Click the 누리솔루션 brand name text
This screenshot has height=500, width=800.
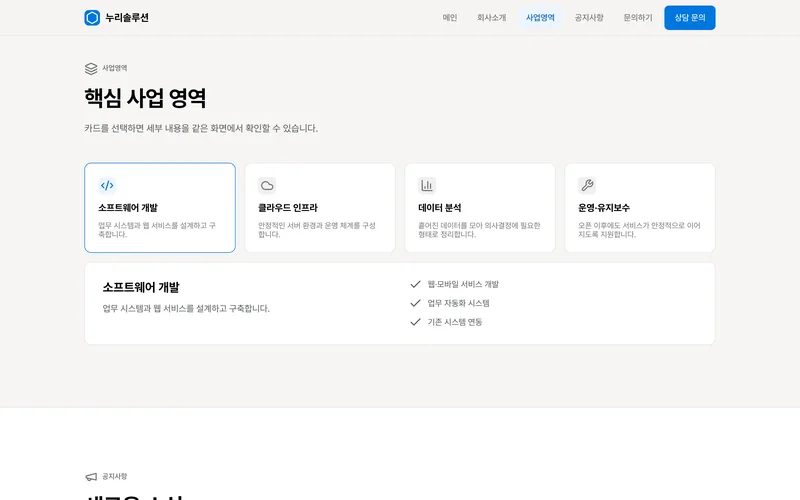[127, 18]
